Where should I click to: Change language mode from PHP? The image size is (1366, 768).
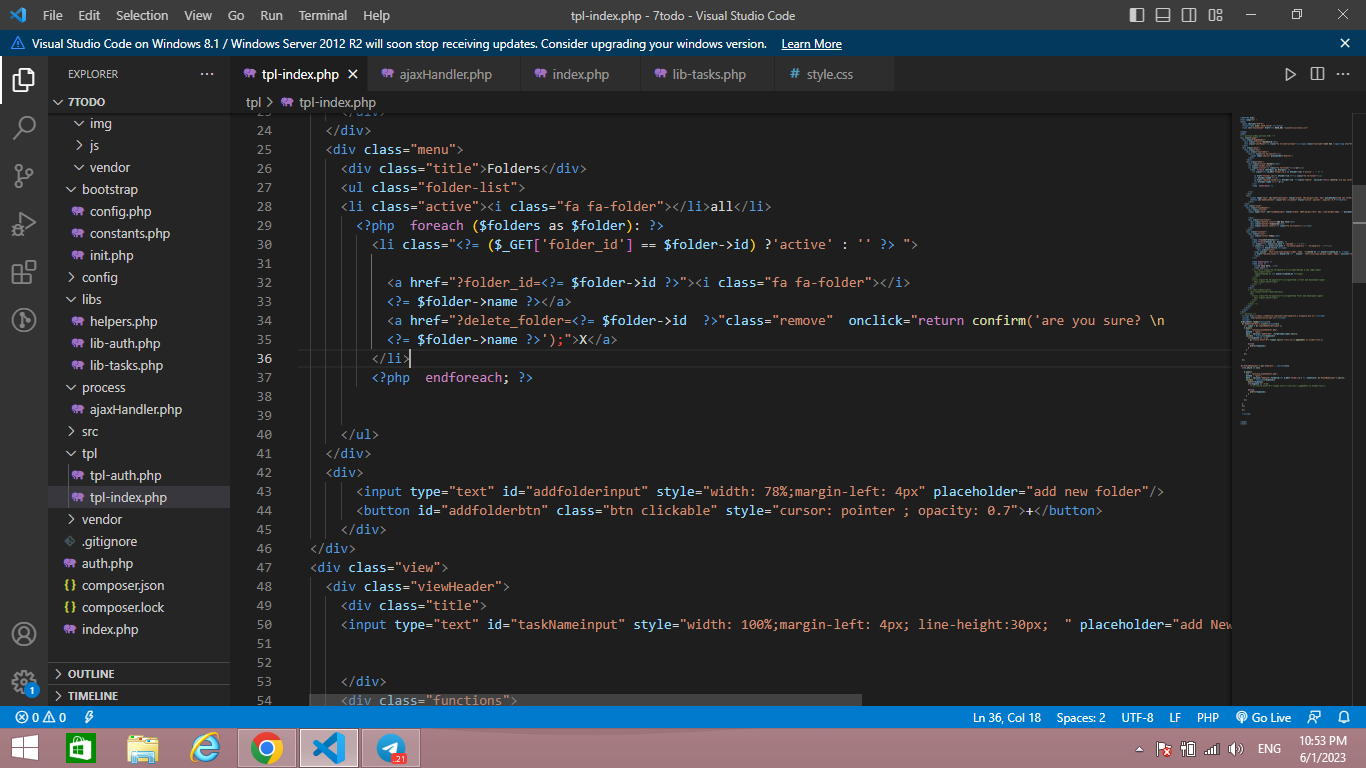(x=1208, y=717)
